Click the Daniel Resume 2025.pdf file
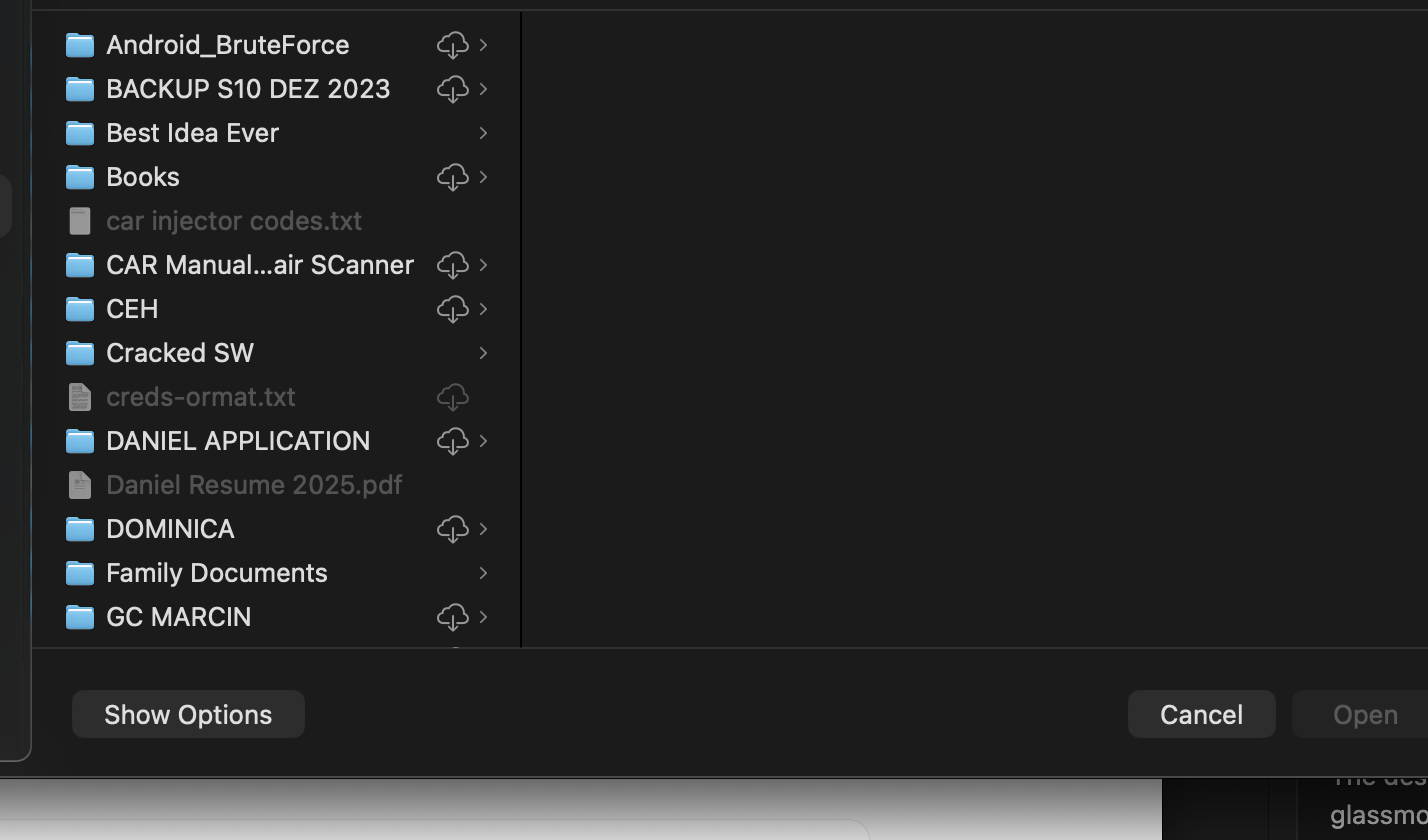The width and height of the screenshot is (1428, 840). point(254,485)
